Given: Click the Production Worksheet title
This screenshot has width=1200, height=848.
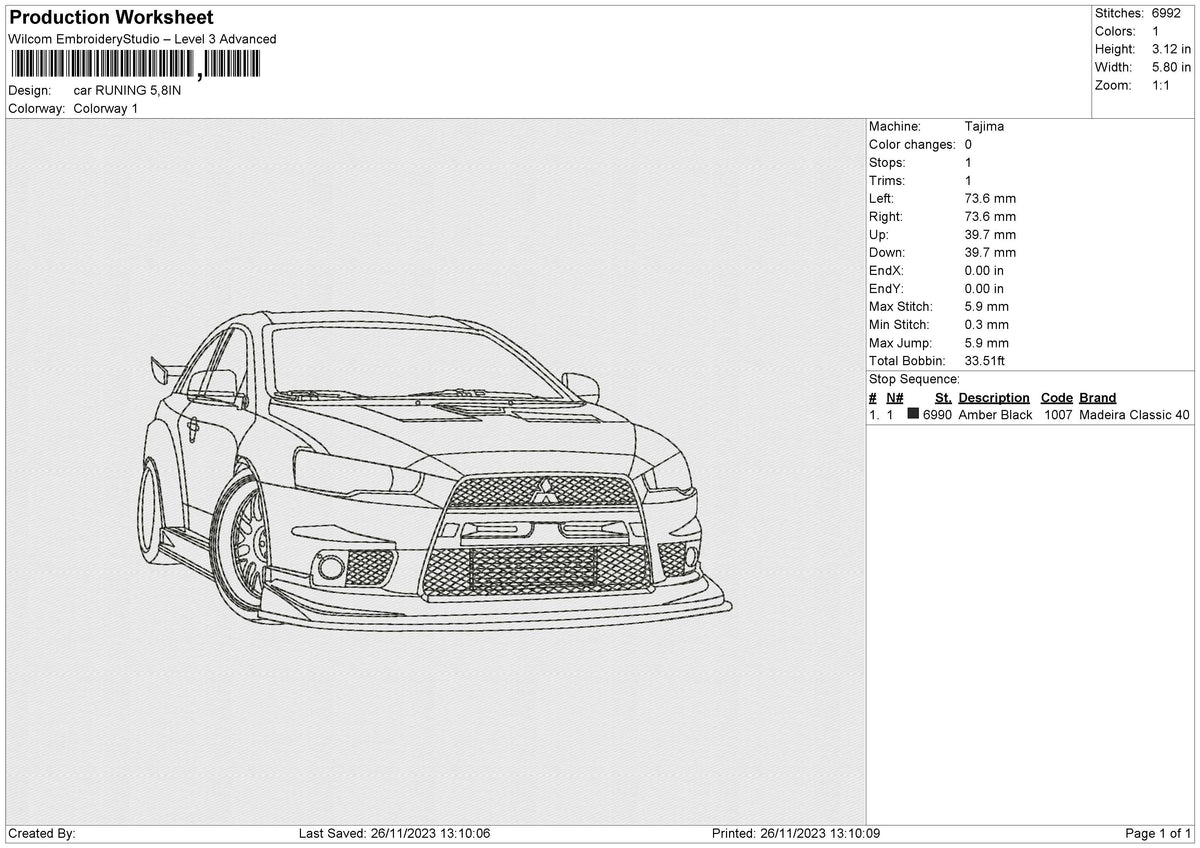Looking at the screenshot, I should pyautogui.click(x=111, y=18).
